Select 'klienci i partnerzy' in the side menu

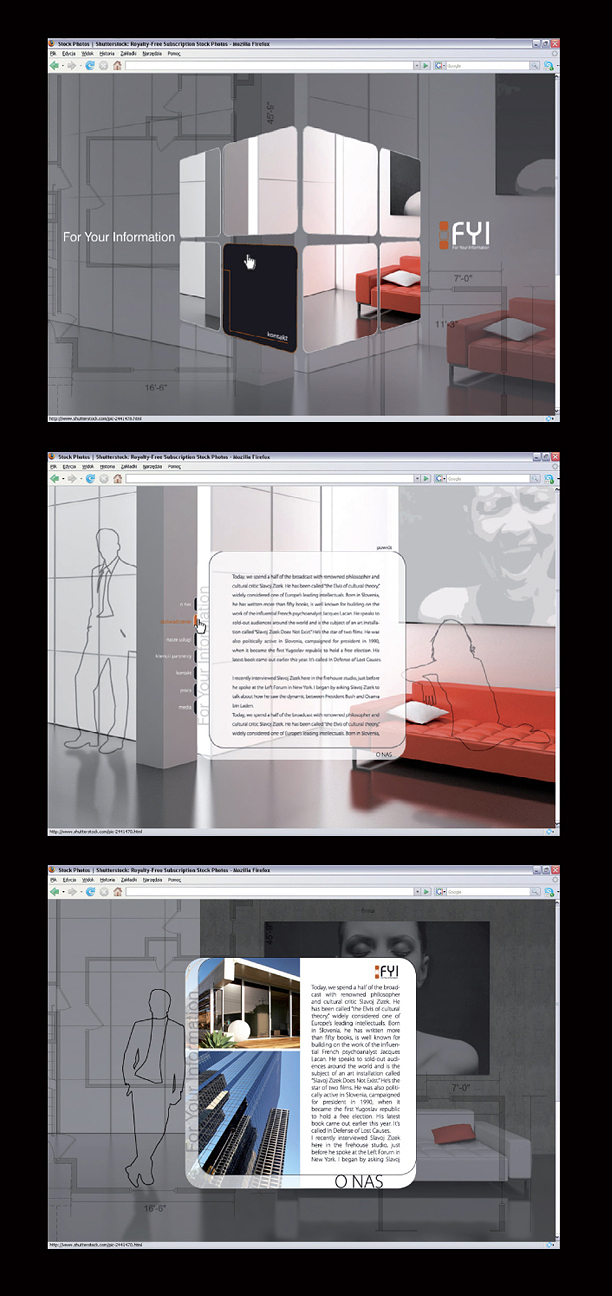pos(174,656)
